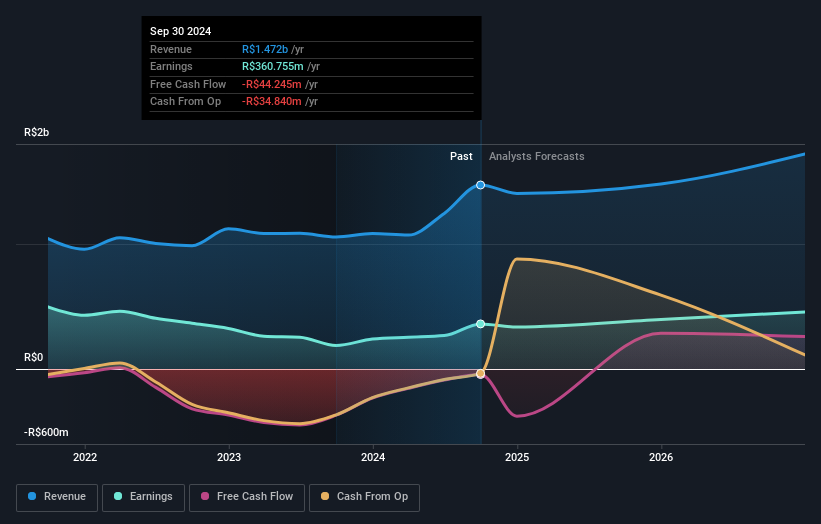Click the Cash From Op label in tooltip
The width and height of the screenshot is (821, 524).
click(x=185, y=102)
